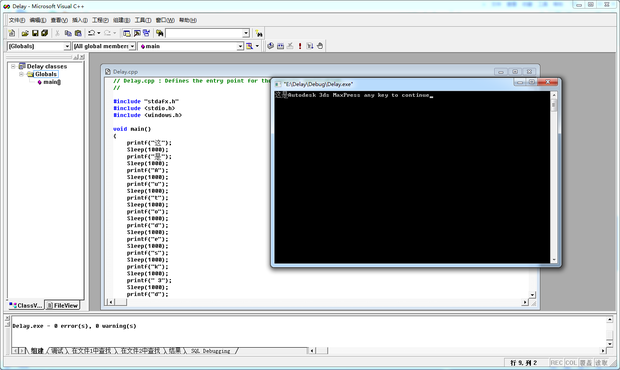Click the console window vertical scrollbar
This screenshot has width=620, height=370.
pyautogui.click(x=554, y=177)
